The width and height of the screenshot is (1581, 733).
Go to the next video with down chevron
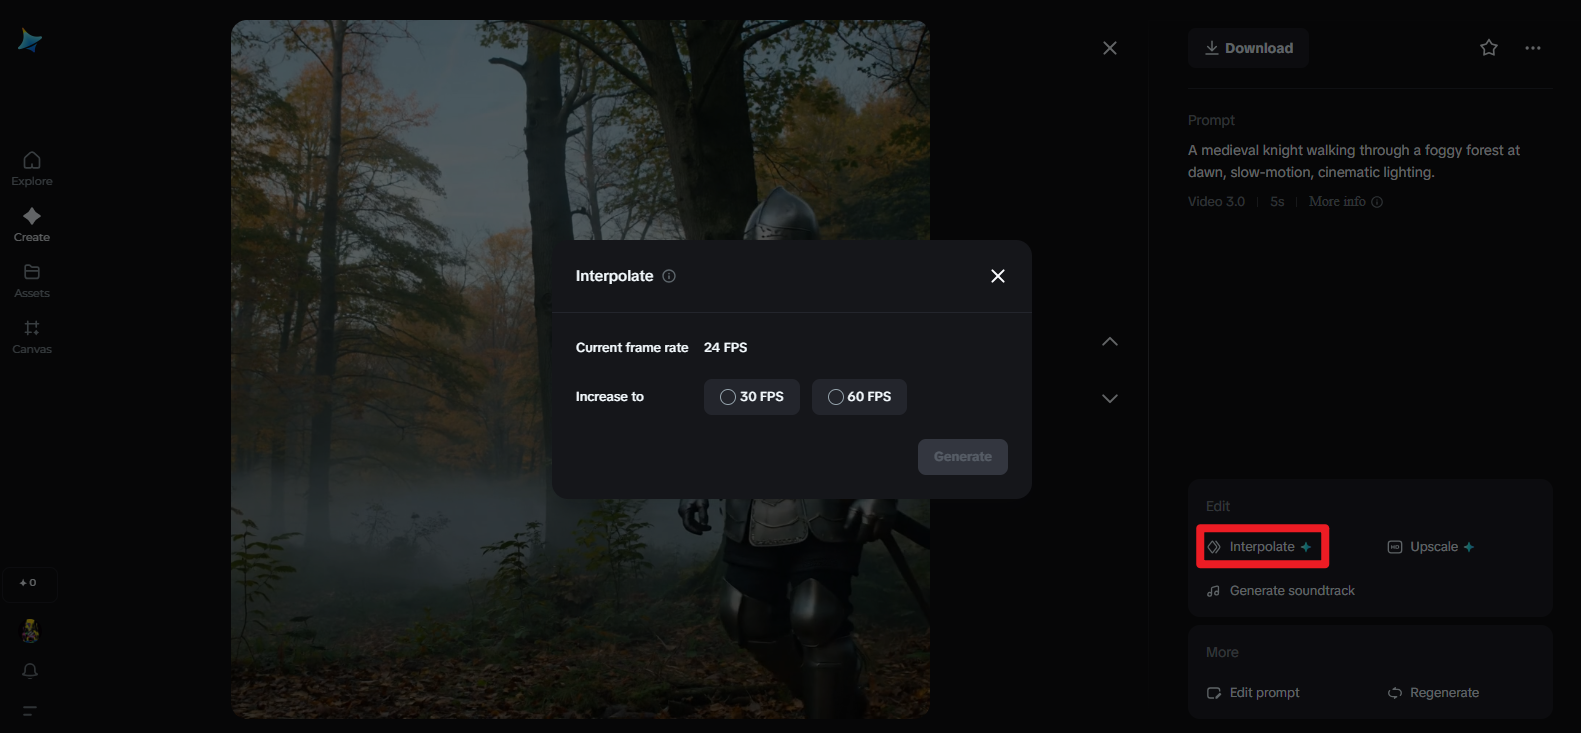click(1110, 398)
